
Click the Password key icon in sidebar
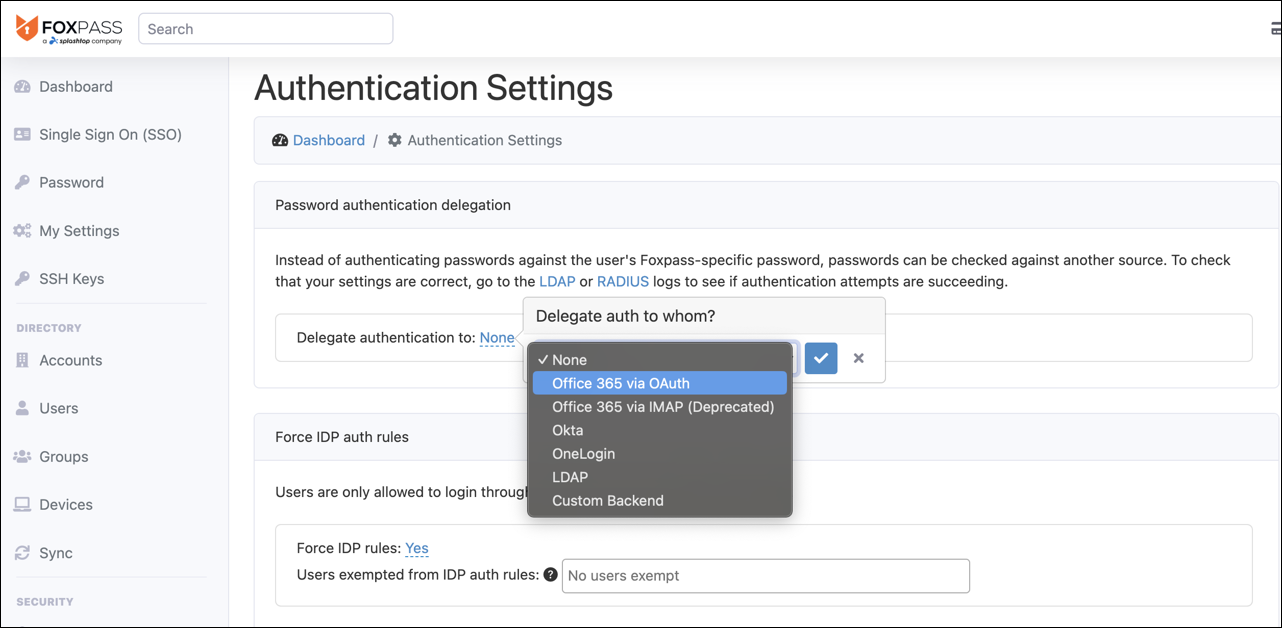click(x=22, y=183)
